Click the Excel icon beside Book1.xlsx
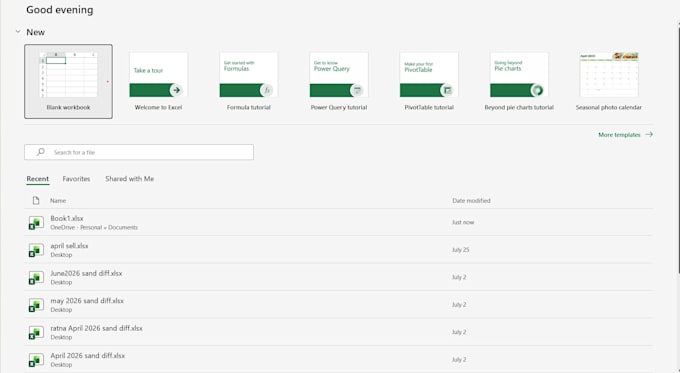This screenshot has height=373, width=680. point(36,222)
